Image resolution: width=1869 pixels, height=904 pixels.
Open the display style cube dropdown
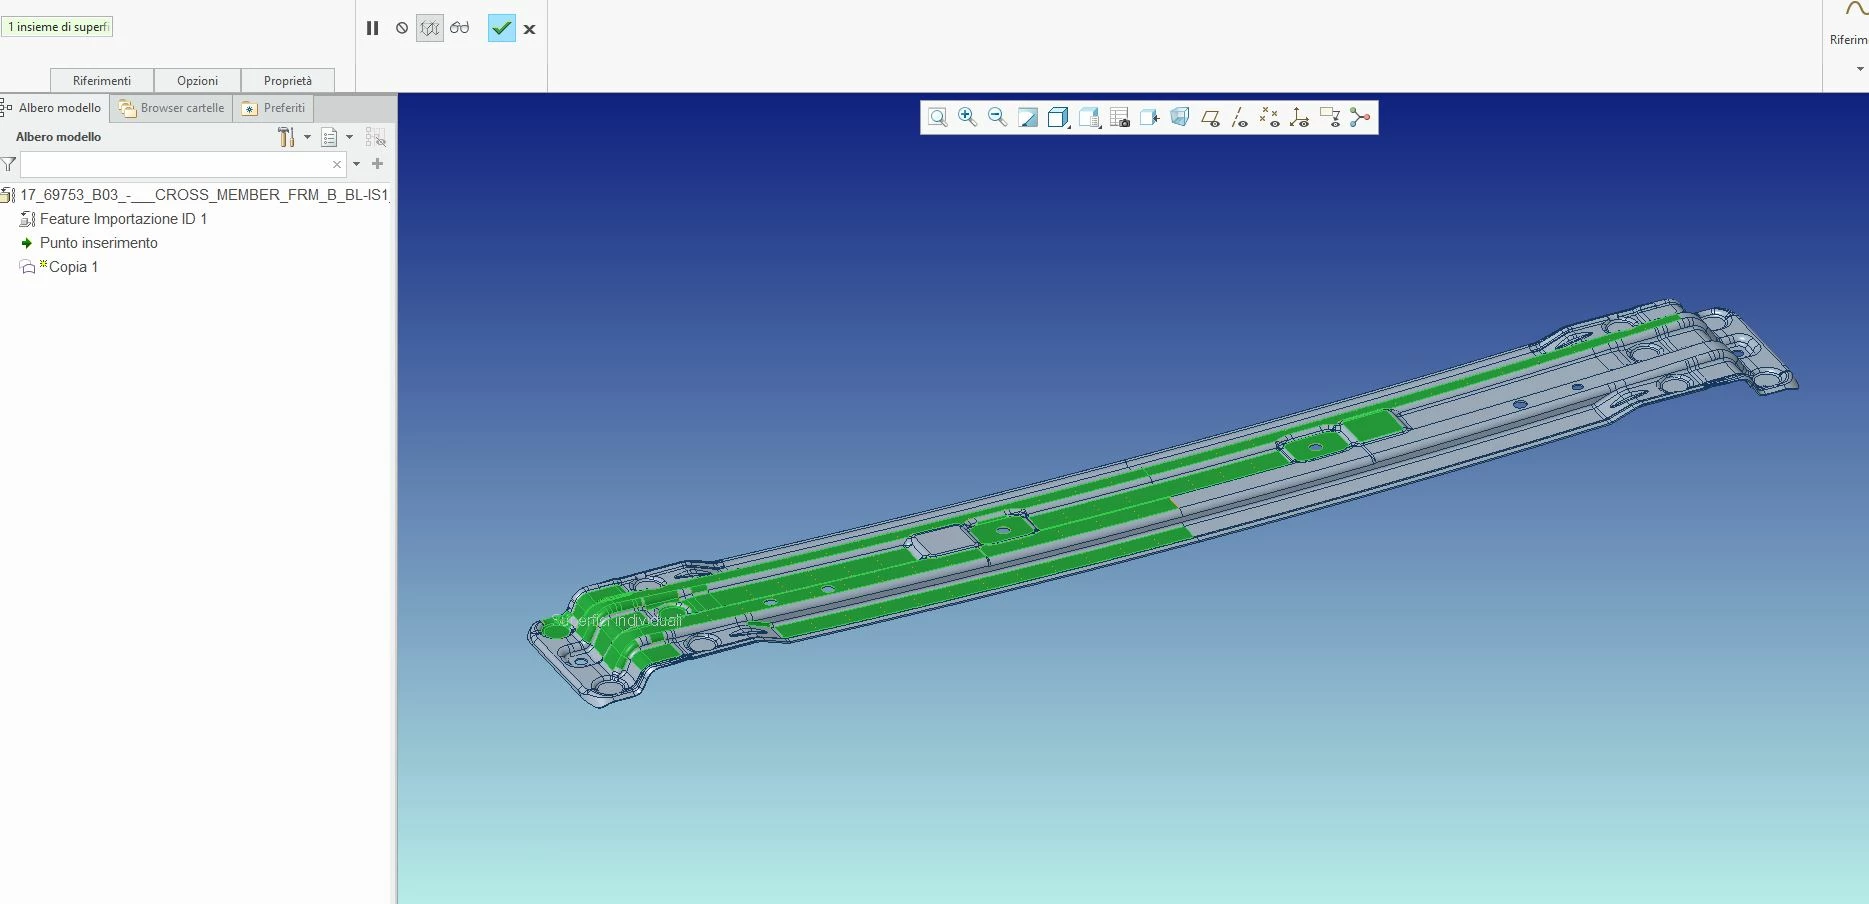click(x=1058, y=117)
